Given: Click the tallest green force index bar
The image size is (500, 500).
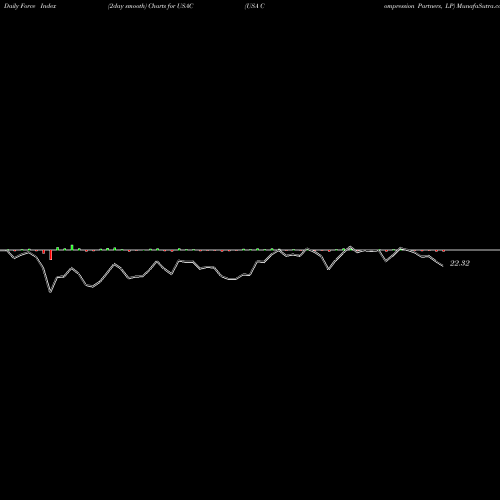Looking at the screenshot, I should [72, 247].
